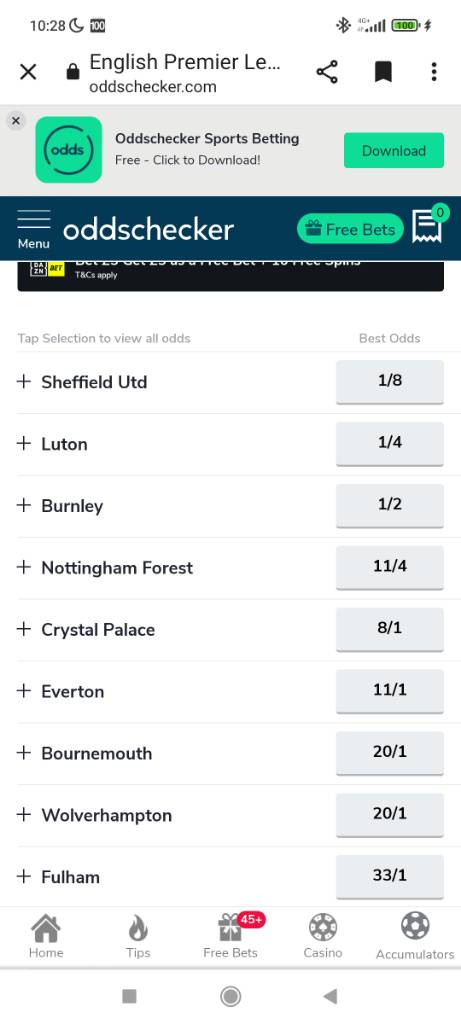This screenshot has width=461, height=1024.
Task: Switch to Accumulators tab
Action: [x=415, y=936]
